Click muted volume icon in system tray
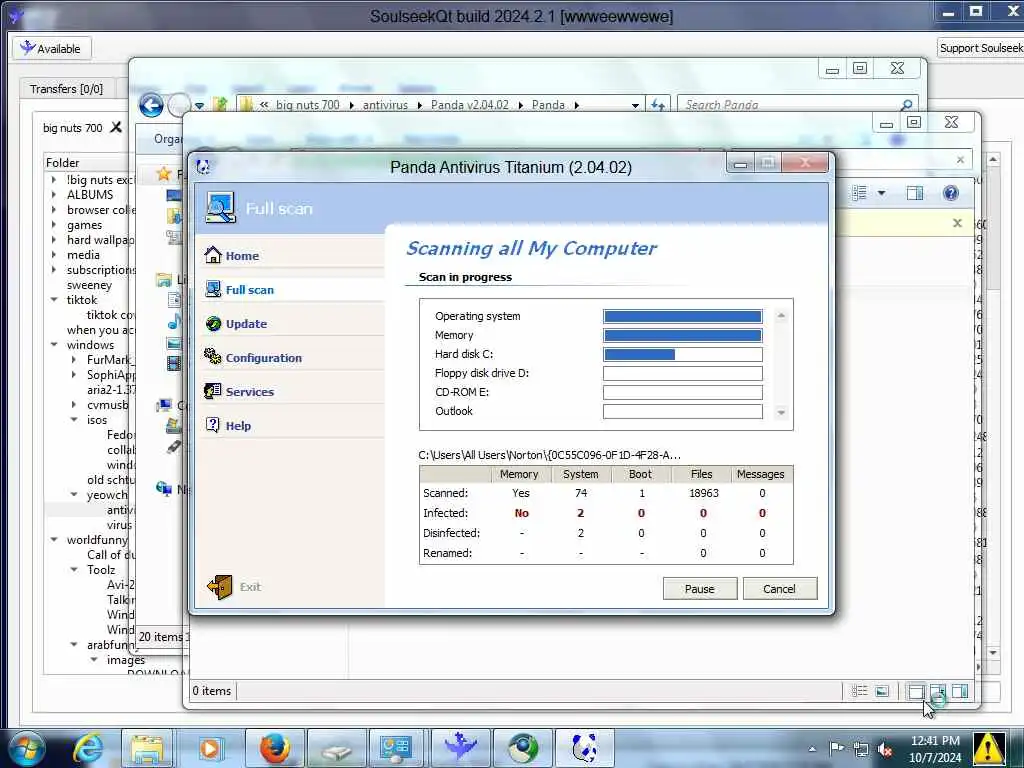Viewport: 1024px width, 768px height. coord(886,750)
